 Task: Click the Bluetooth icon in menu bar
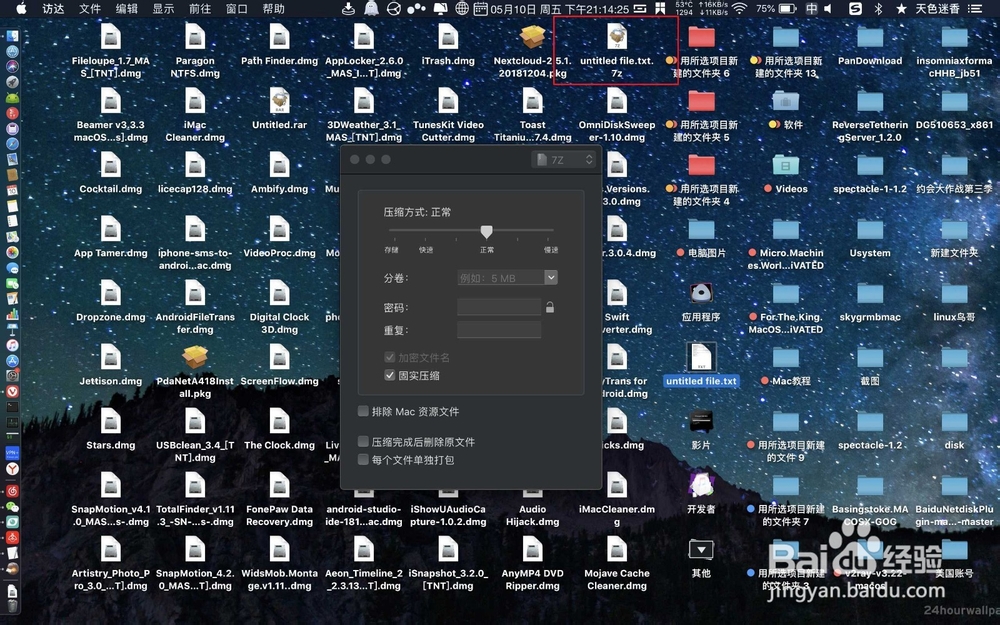click(x=878, y=8)
